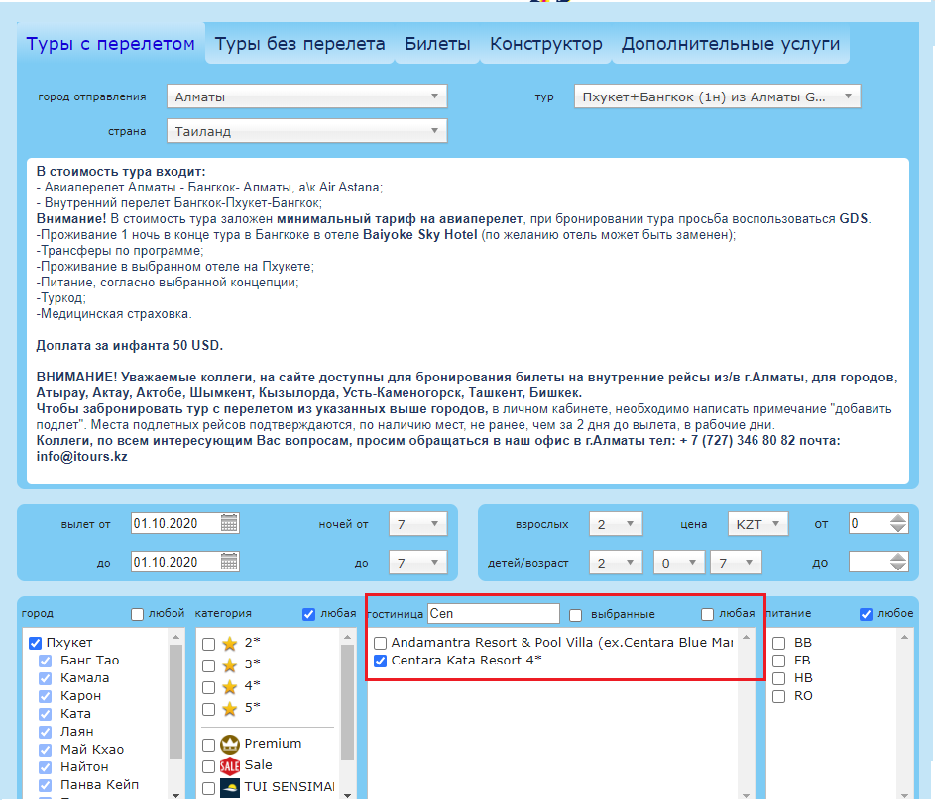Expand the 'город отправления' Алматы dropdown
937x800 pixels.
click(x=307, y=97)
